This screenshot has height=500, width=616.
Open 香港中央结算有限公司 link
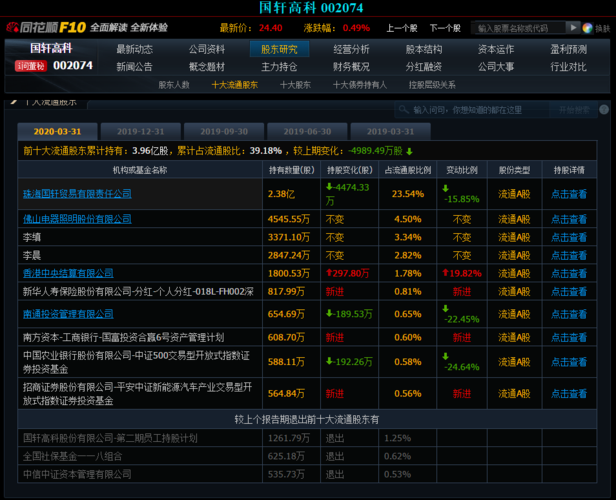(x=68, y=273)
